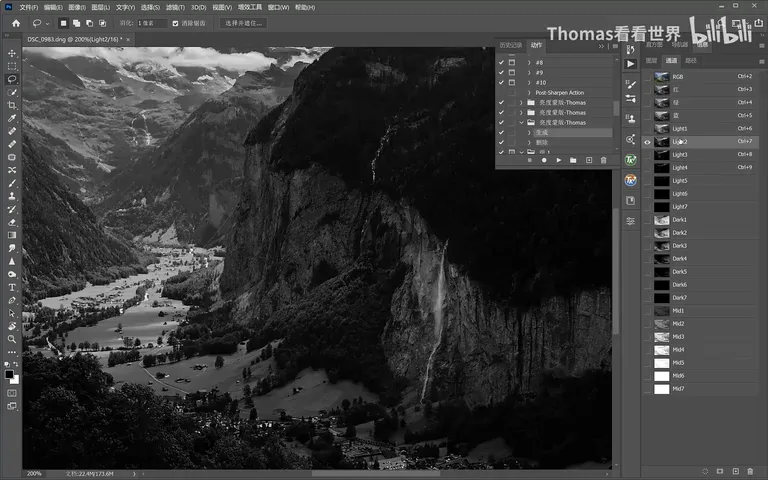
Task: Toggle dialog box for action #10
Action: pos(511,82)
